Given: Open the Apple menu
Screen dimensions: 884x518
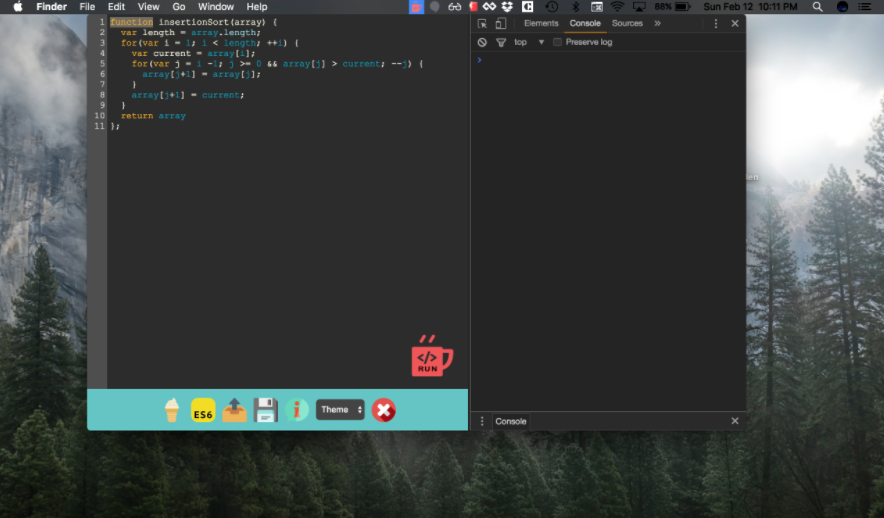Looking at the screenshot, I should click(x=17, y=7).
